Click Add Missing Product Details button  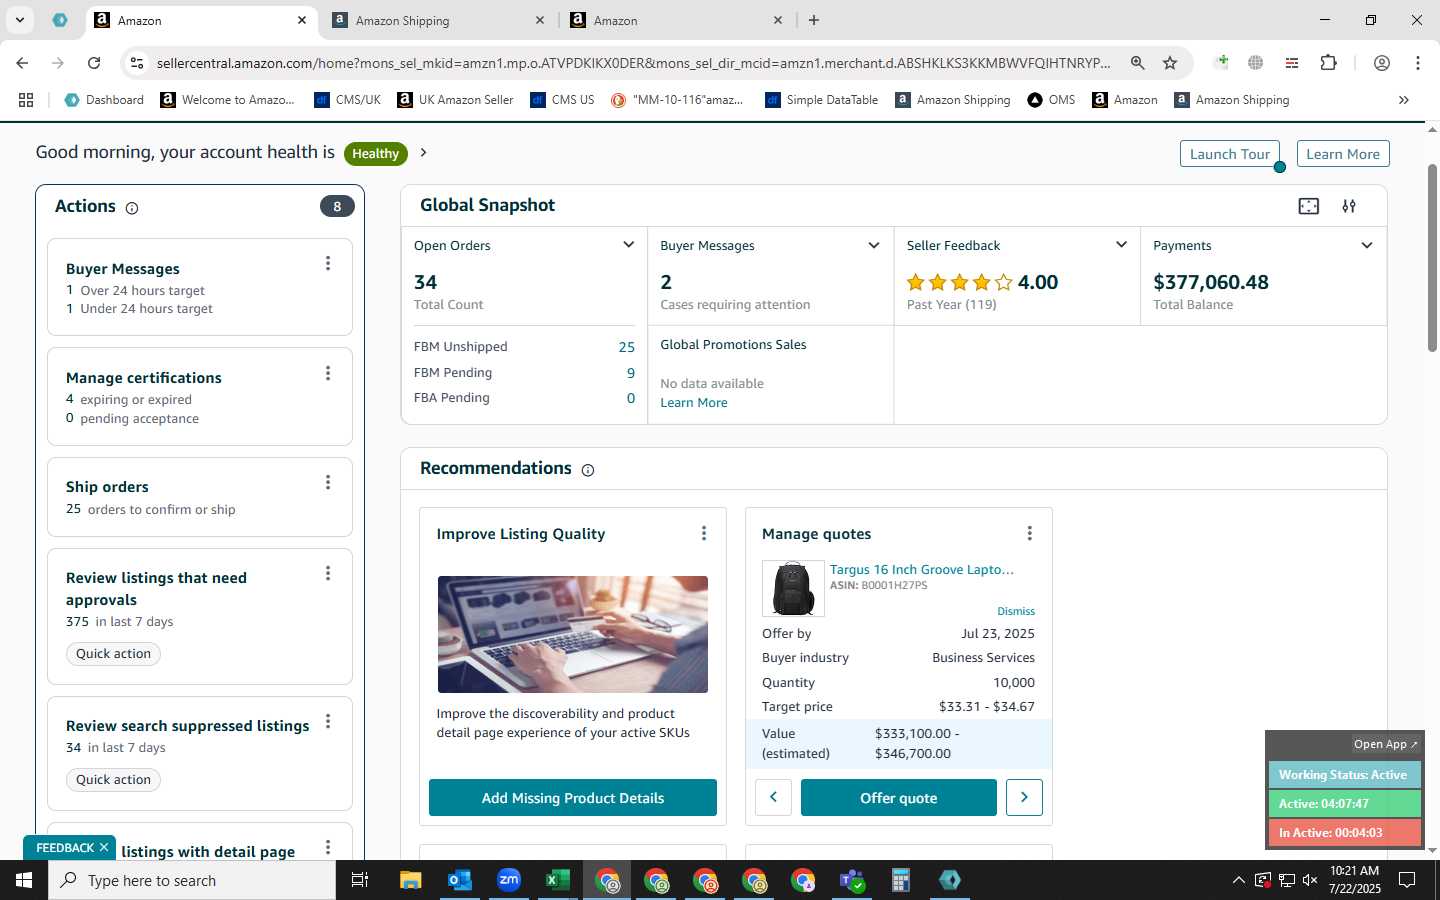point(573,797)
